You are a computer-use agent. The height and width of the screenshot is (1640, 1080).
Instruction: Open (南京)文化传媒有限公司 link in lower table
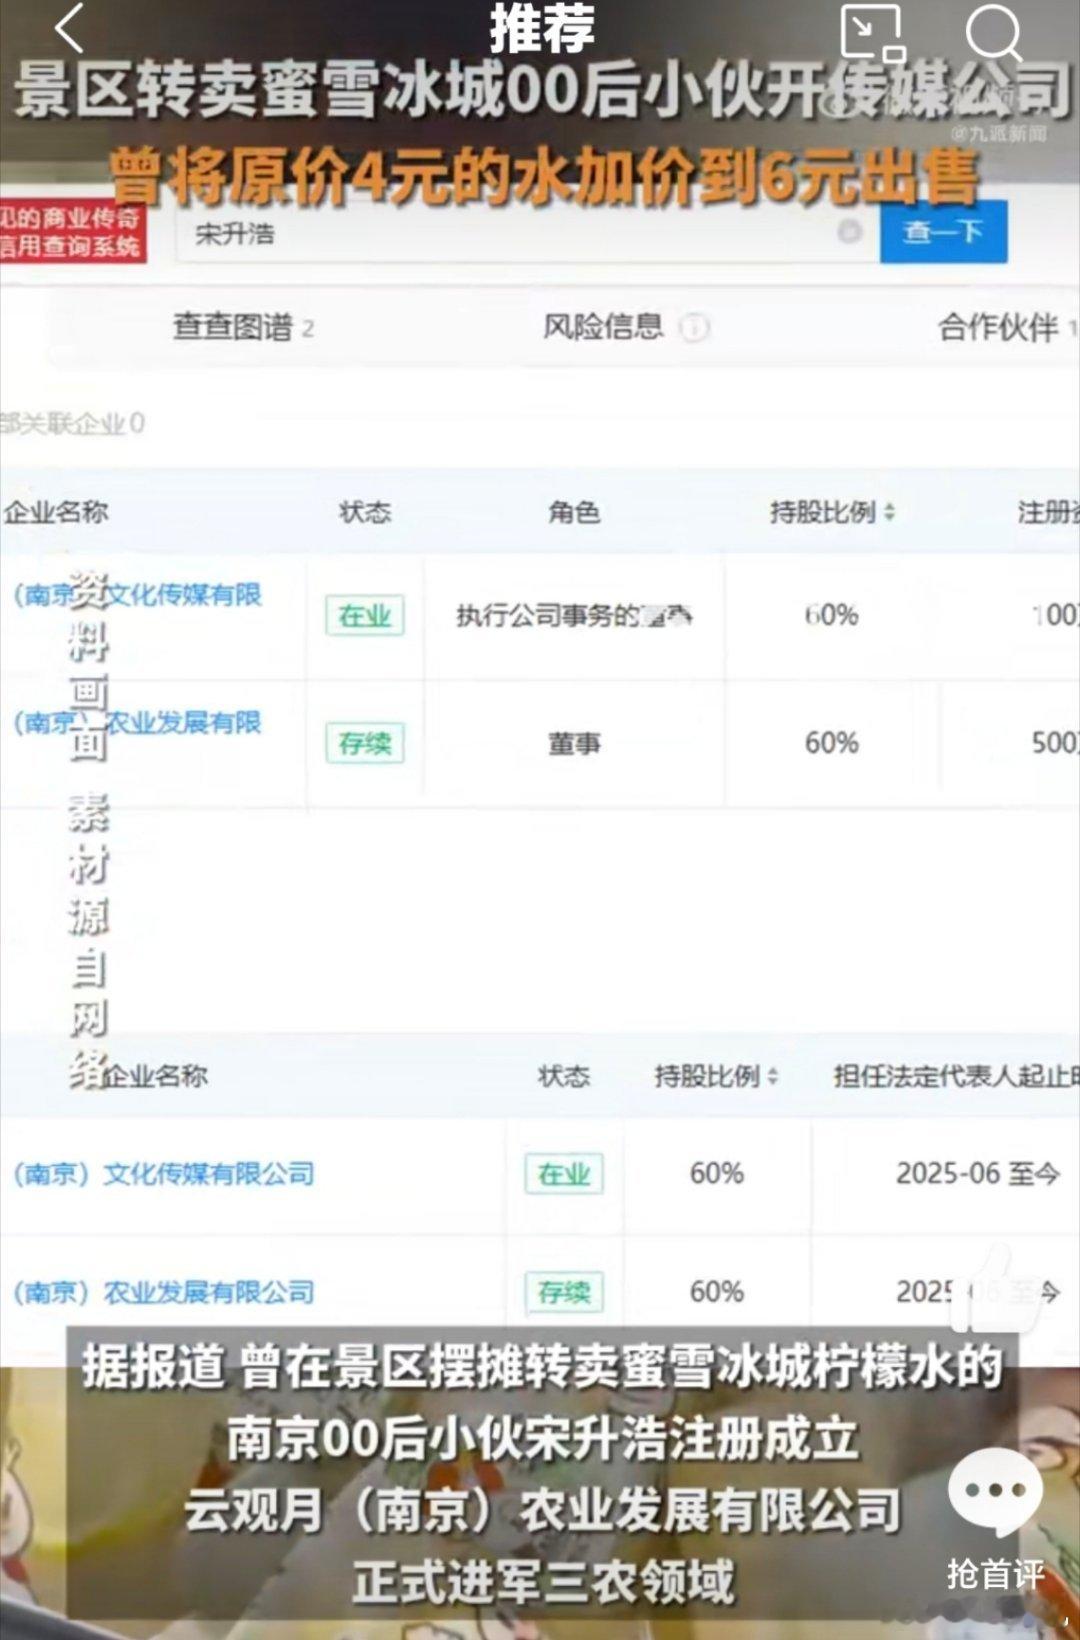tap(163, 1173)
